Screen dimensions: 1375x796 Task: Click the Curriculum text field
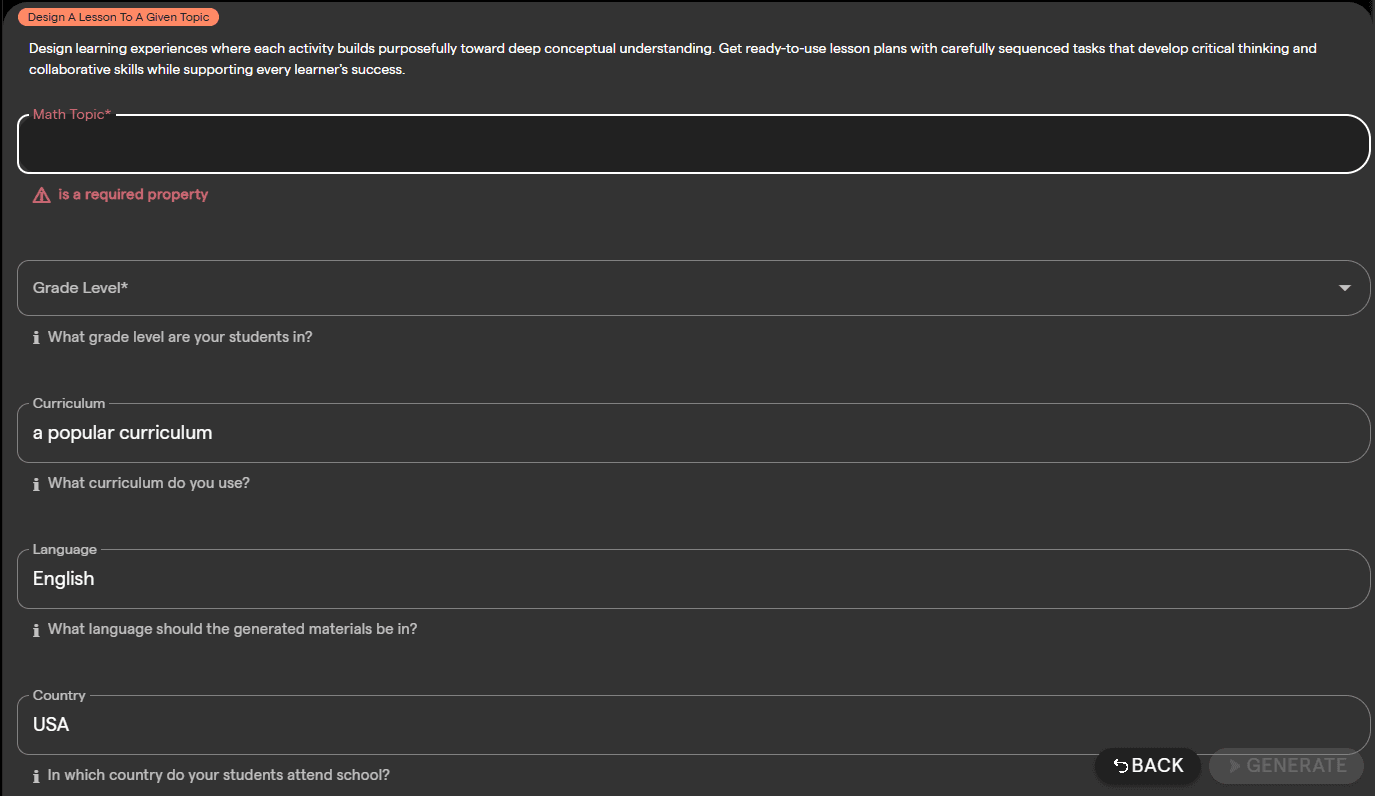click(x=693, y=433)
